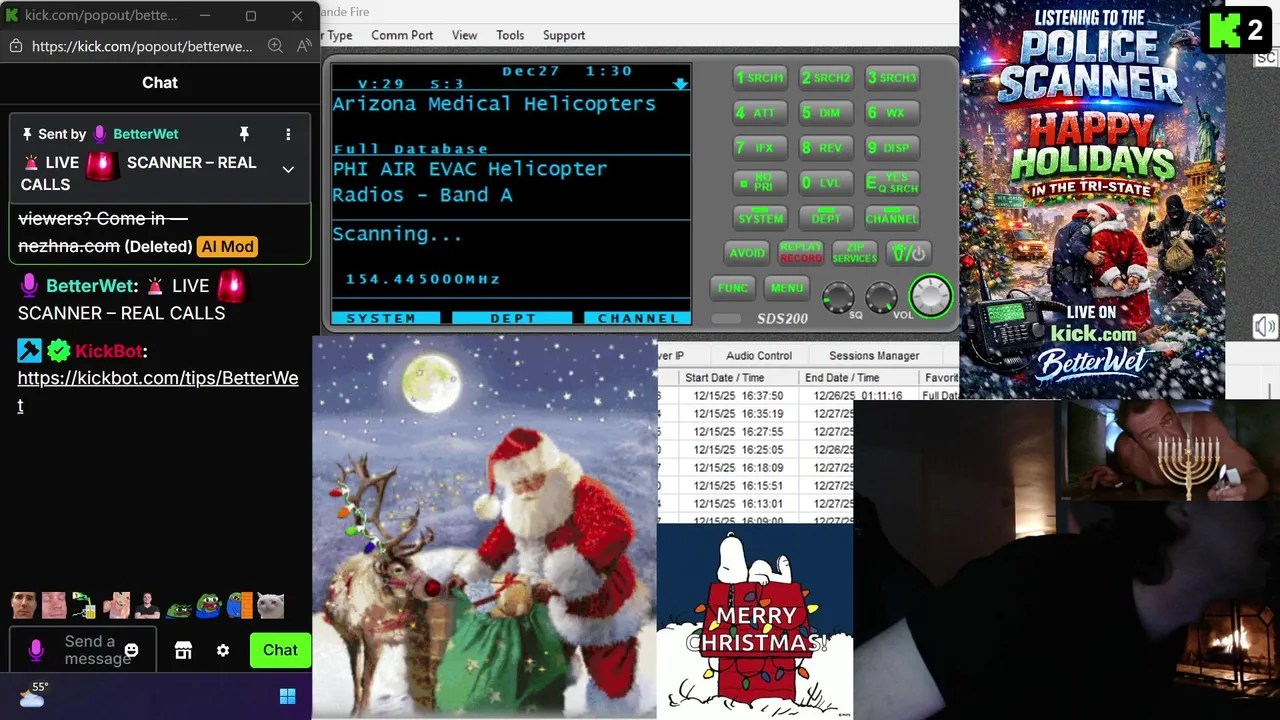Open the weather widget showing 55°
Screen dimensions: 1280x720
coord(34,694)
